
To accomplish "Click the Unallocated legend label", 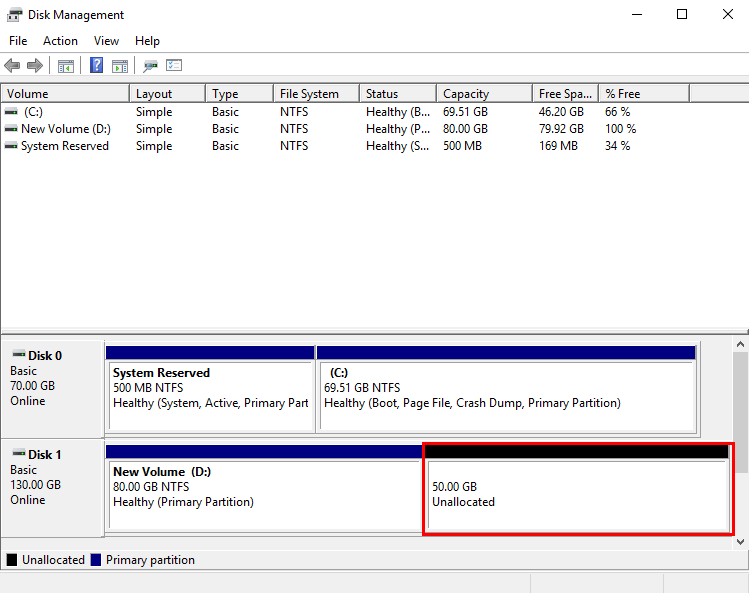I will [53, 560].
